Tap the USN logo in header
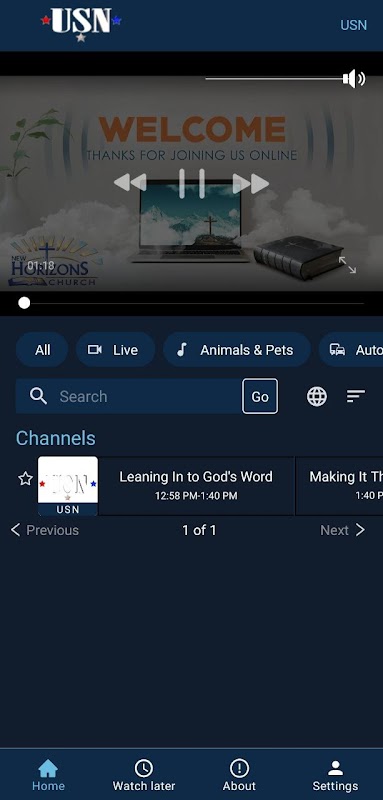The image size is (383, 800). (x=81, y=23)
